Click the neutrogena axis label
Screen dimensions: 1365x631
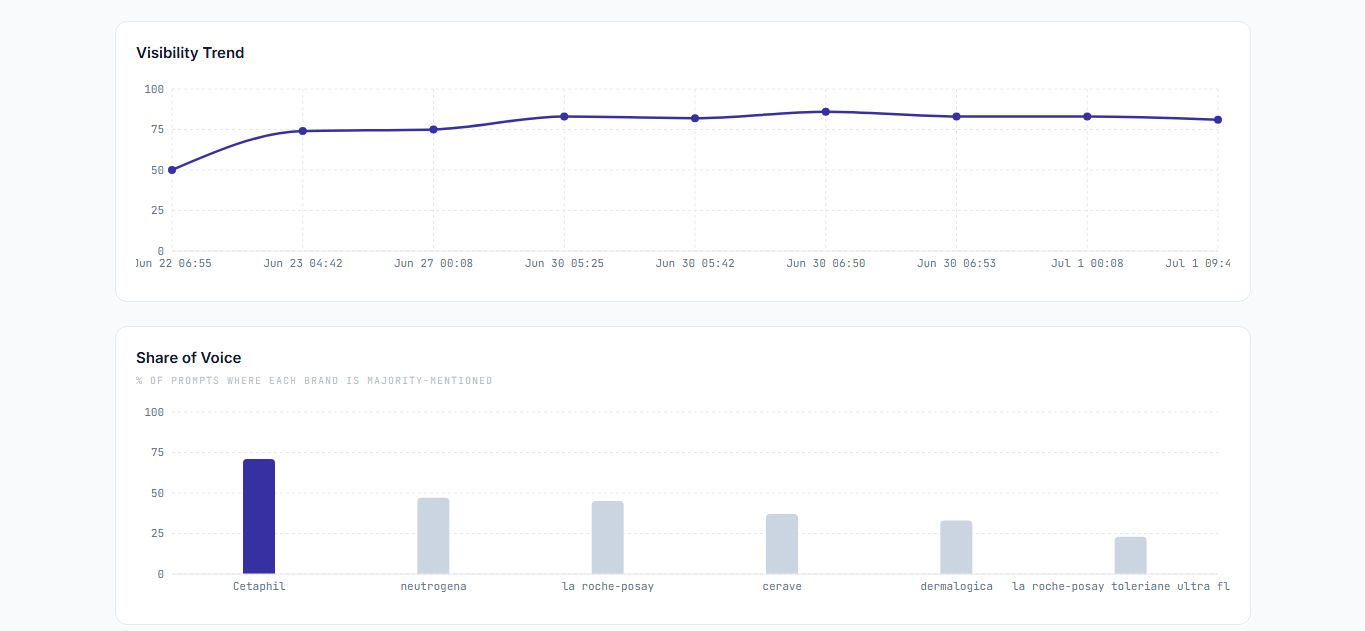[433, 586]
